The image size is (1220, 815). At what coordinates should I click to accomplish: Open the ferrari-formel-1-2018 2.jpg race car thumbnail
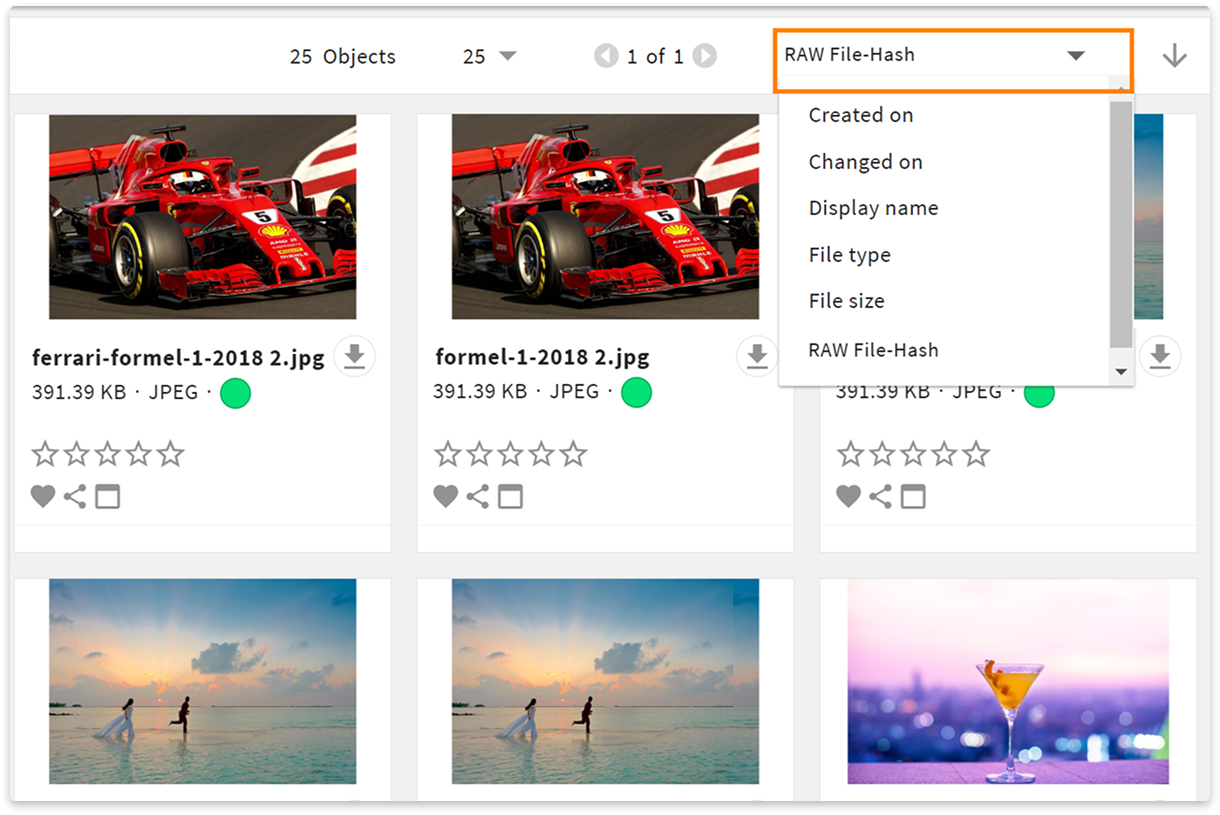(202, 217)
